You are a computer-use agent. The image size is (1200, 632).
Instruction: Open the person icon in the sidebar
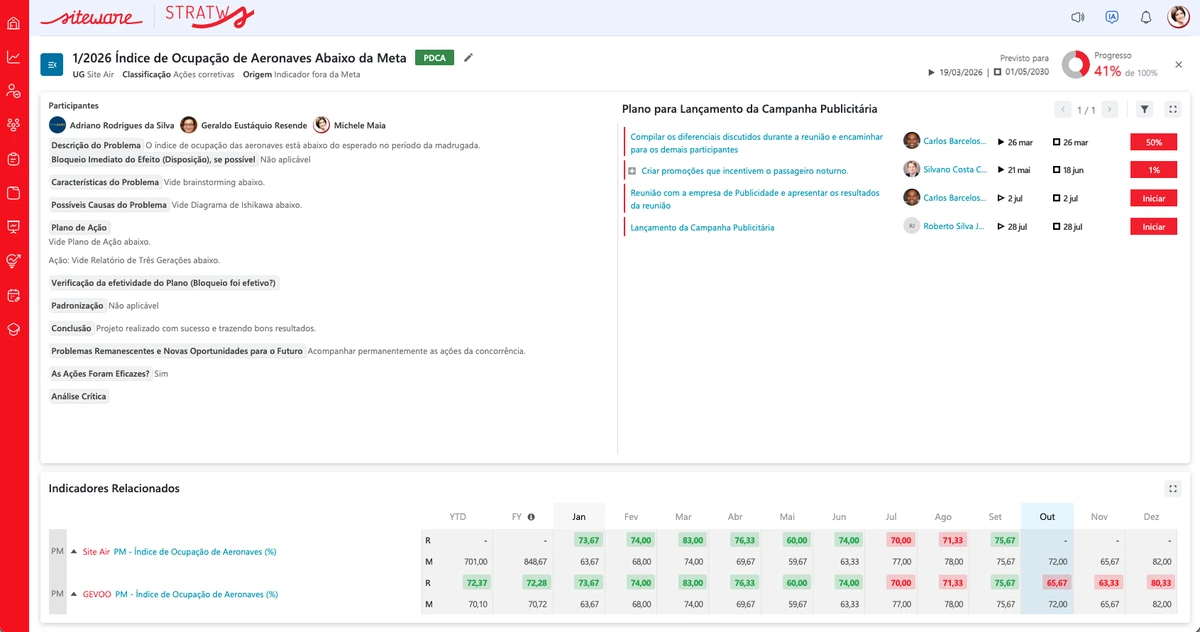[14, 91]
